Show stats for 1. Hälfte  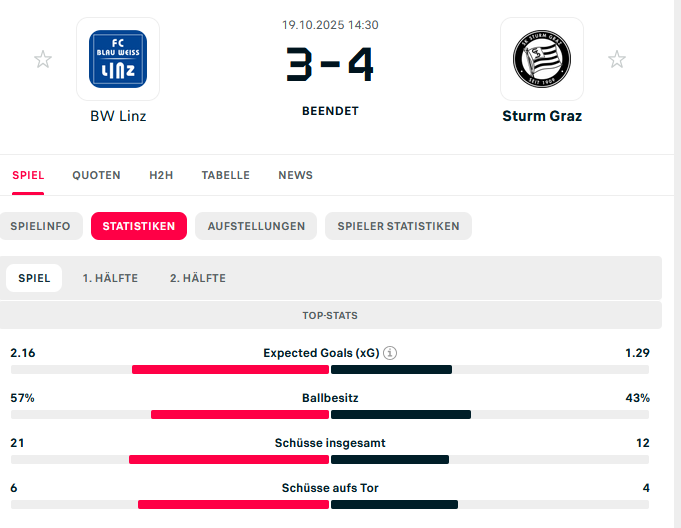[110, 278]
